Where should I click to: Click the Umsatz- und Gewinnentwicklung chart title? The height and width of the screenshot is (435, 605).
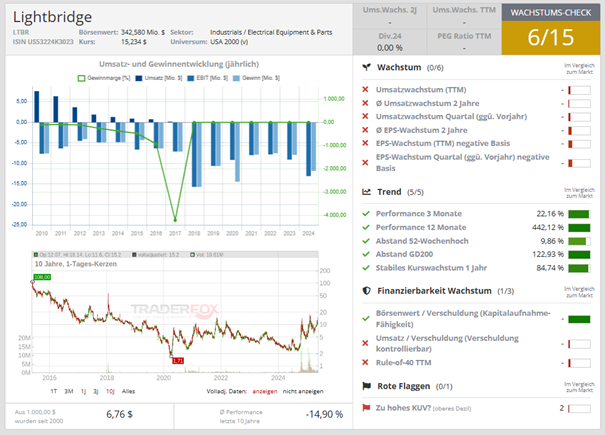(x=179, y=64)
